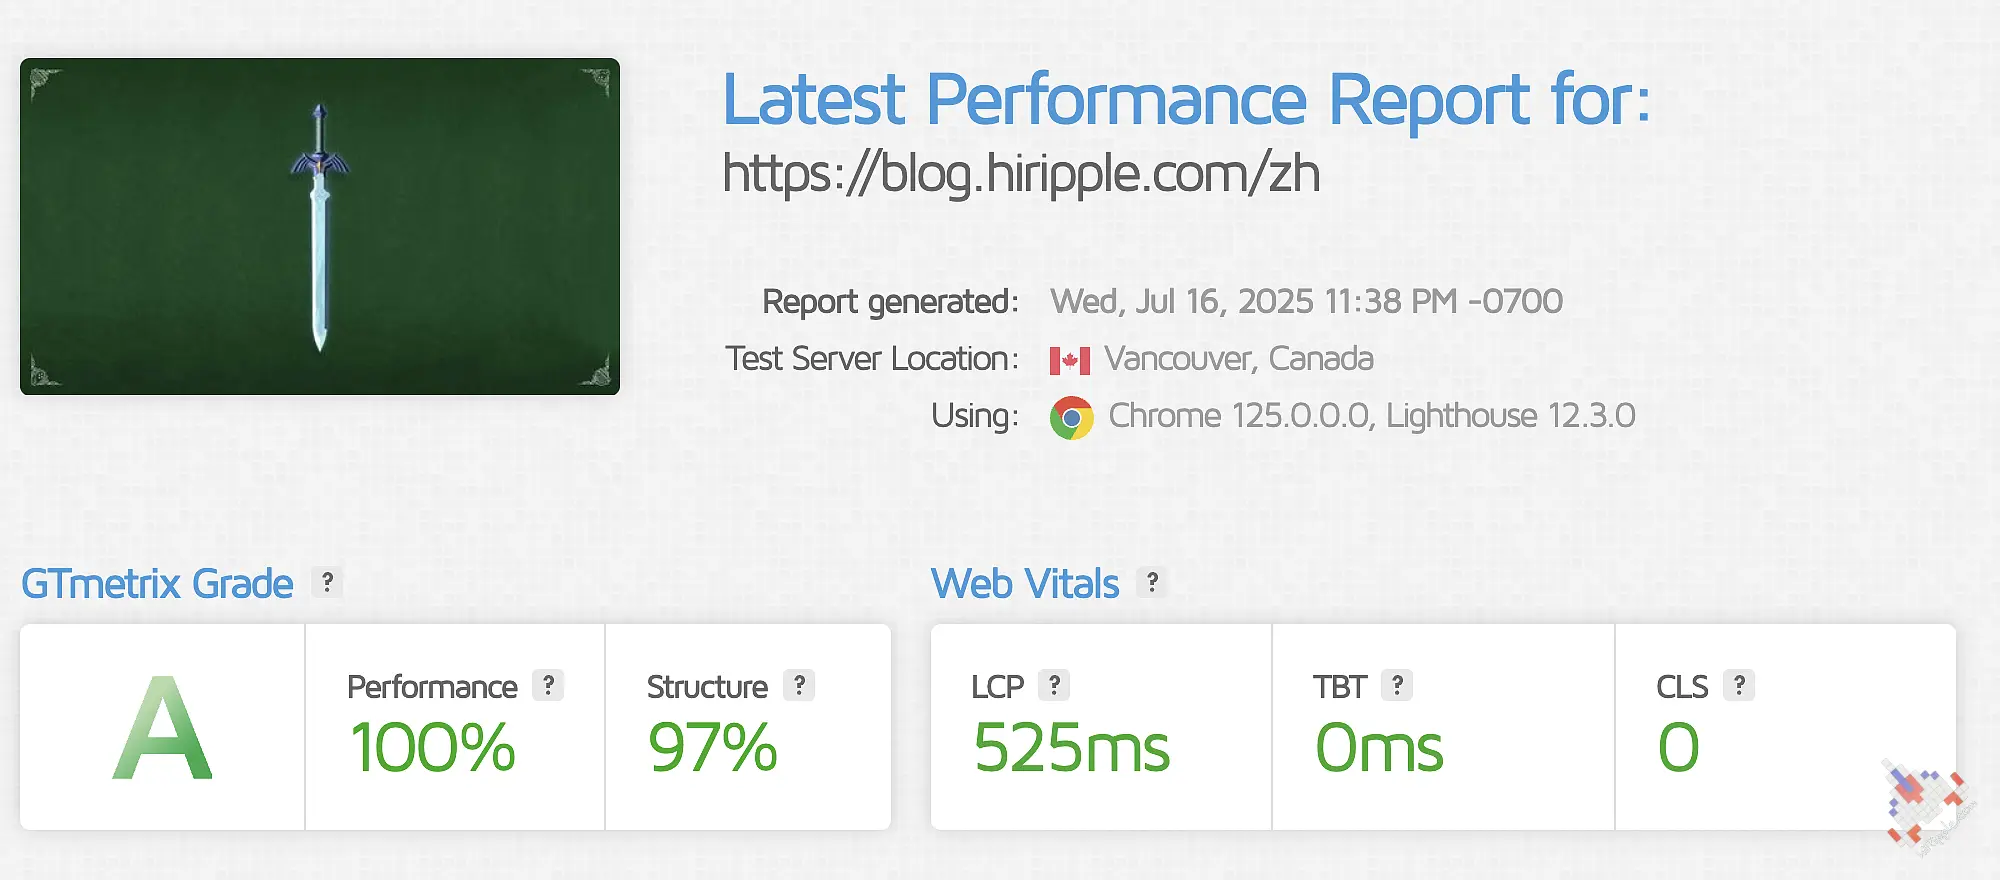The image size is (2000, 880).
Task: Open the blog.hiripple.com/zh URL link
Action: tap(1021, 173)
